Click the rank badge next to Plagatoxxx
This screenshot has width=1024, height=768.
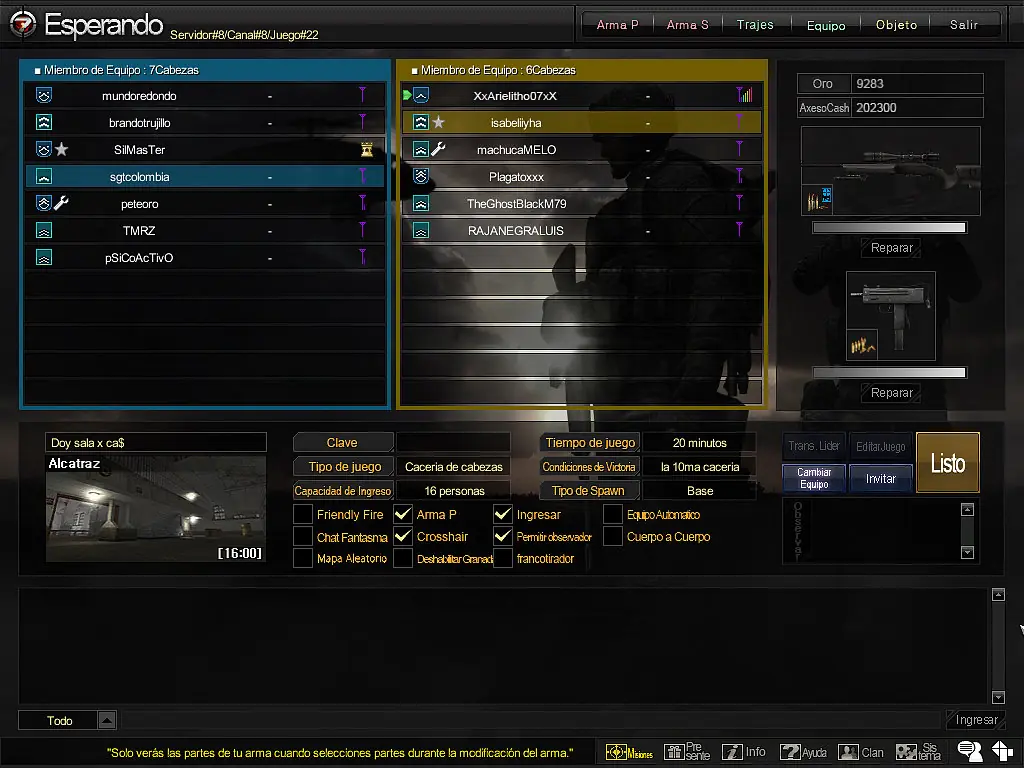pyautogui.click(x=421, y=176)
